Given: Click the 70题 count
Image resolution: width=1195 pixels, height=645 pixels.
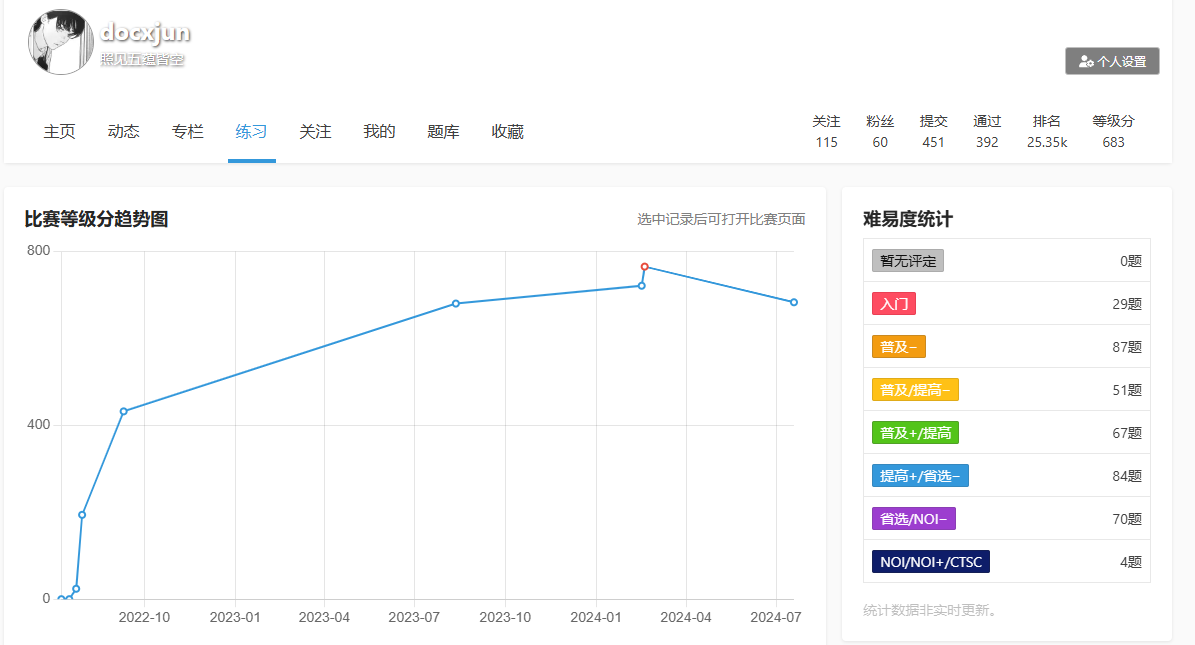Looking at the screenshot, I should 1126,519.
